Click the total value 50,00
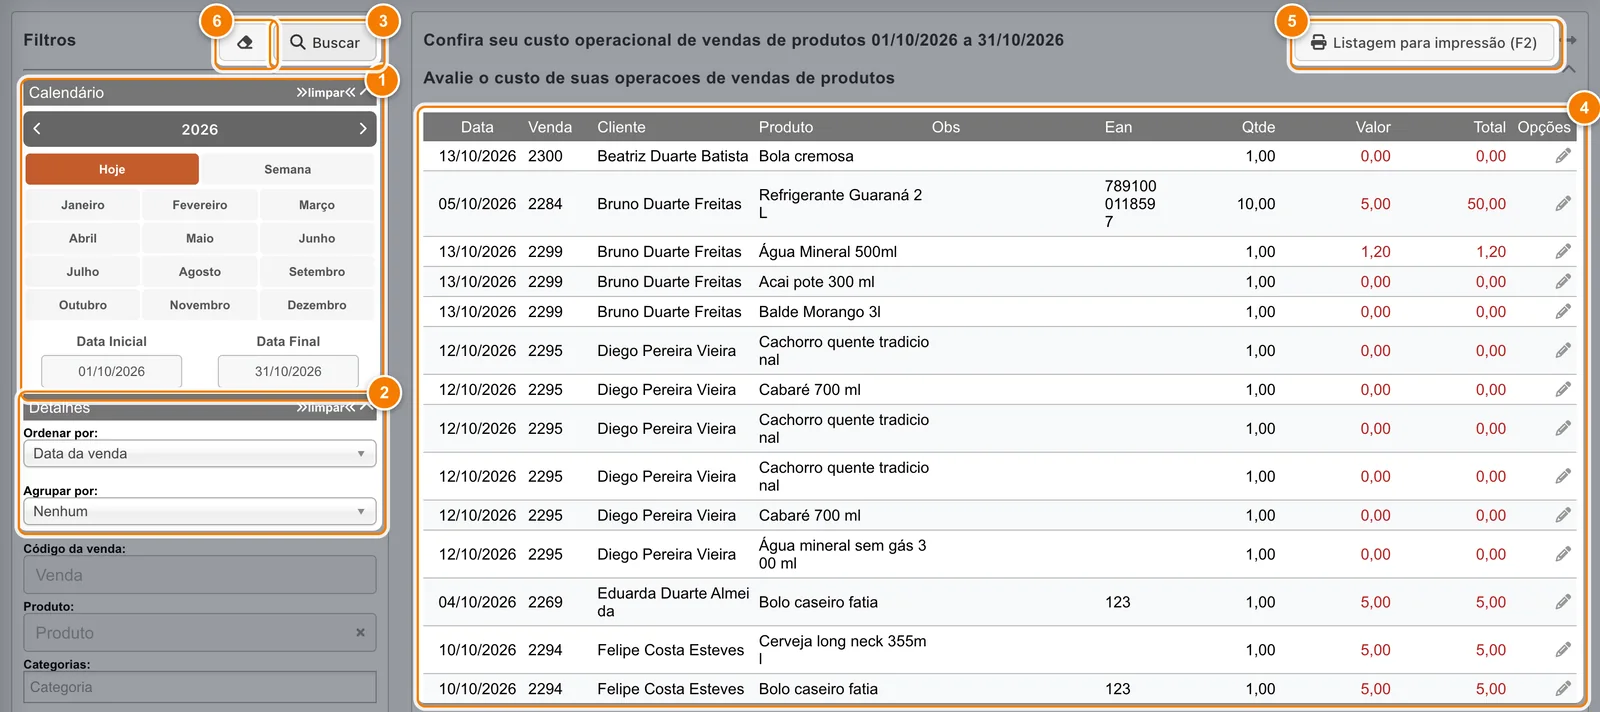 [x=1486, y=204]
